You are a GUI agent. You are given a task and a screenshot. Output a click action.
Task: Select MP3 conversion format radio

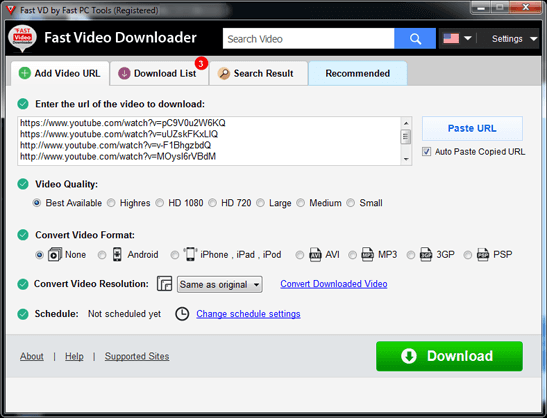click(x=352, y=255)
